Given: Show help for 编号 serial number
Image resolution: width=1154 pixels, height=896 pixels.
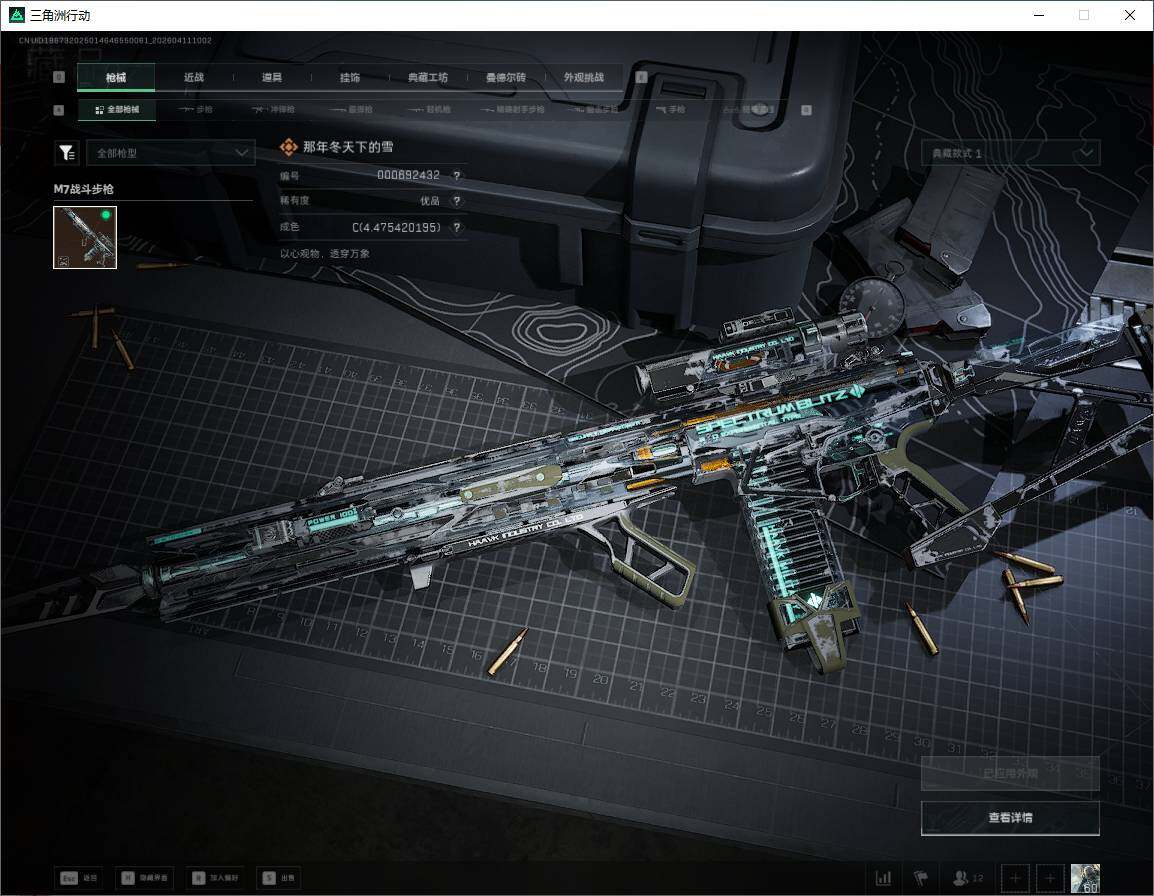Looking at the screenshot, I should [457, 176].
